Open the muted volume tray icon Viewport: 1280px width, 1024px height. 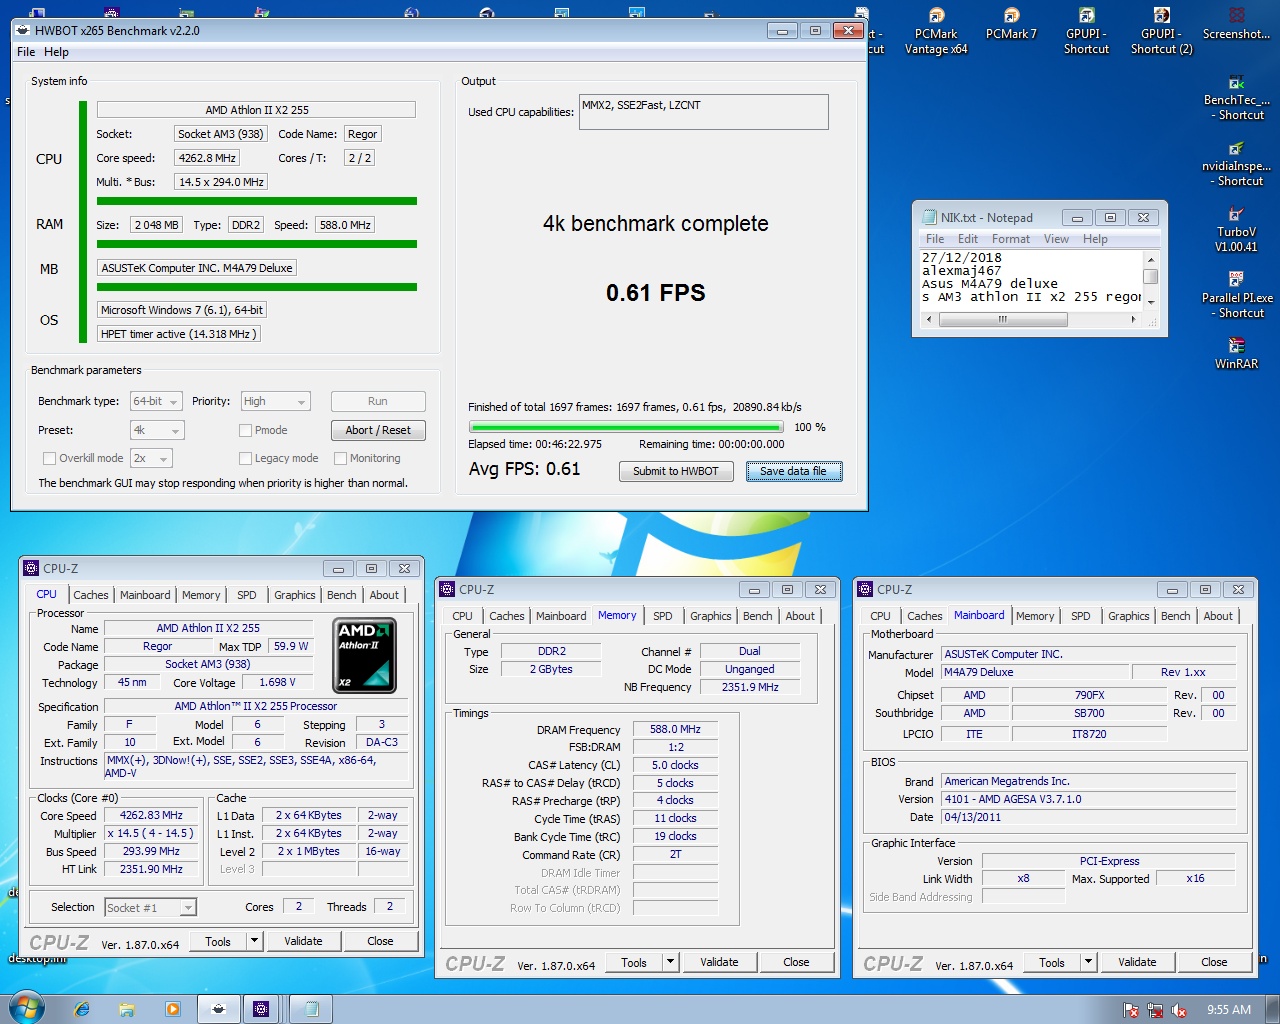tap(1179, 1010)
